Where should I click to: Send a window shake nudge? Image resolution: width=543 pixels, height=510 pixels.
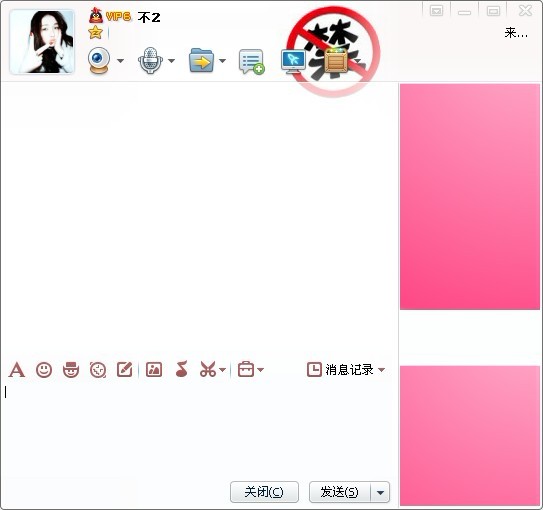pos(98,369)
